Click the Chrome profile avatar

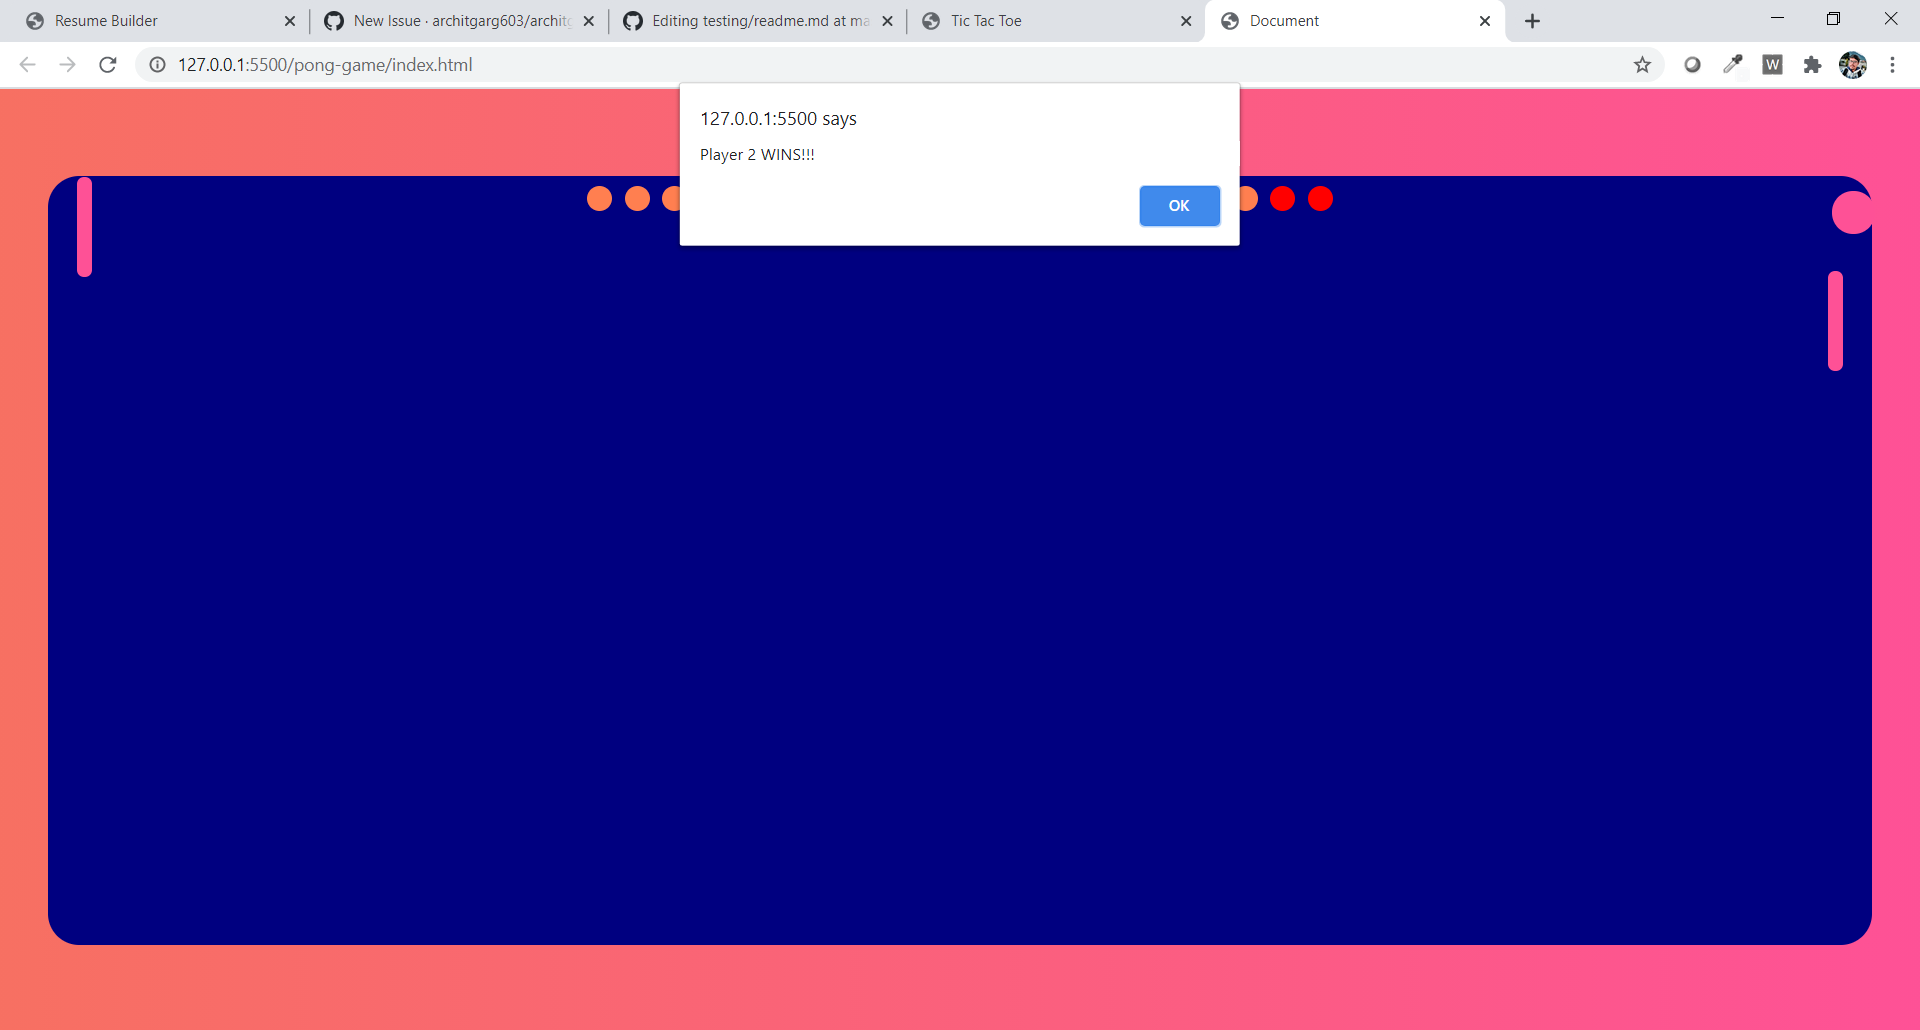coord(1853,64)
